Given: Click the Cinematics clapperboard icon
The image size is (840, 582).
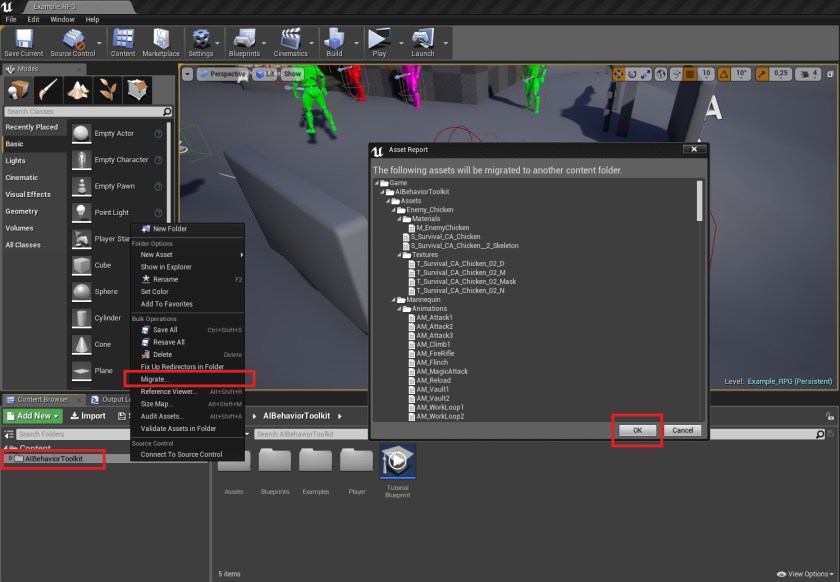Looking at the screenshot, I should pos(290,40).
